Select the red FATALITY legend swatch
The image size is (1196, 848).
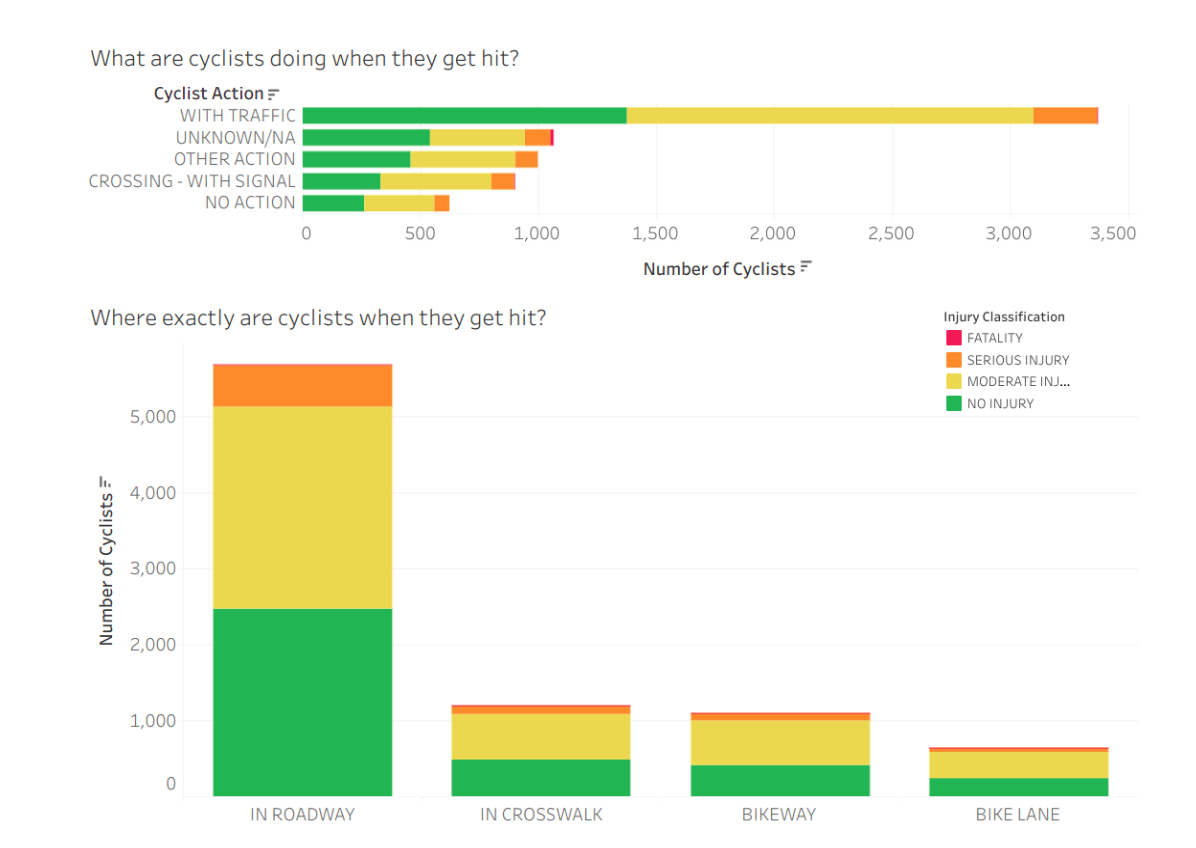953,338
